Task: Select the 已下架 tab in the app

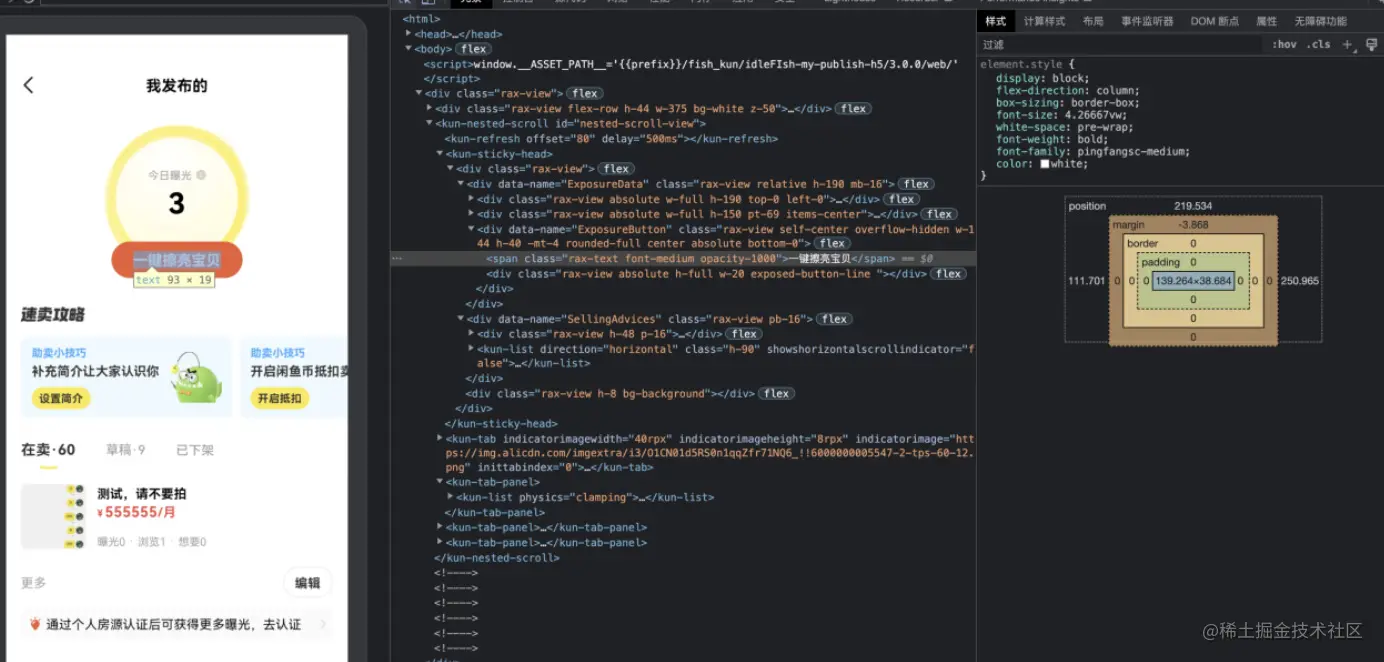Action: coord(195,450)
